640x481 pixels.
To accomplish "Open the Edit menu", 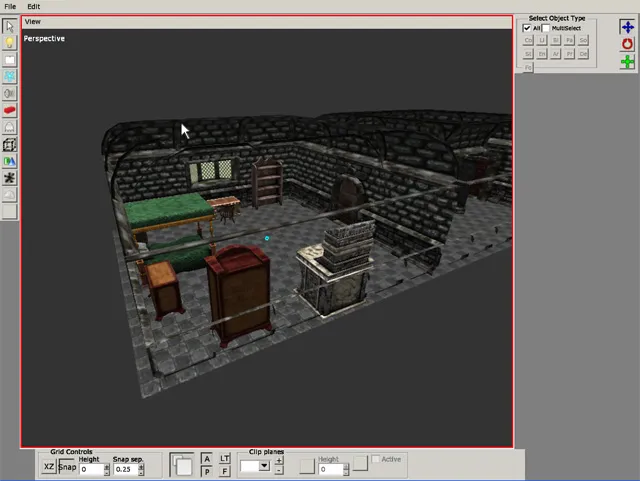I will pos(34,6).
